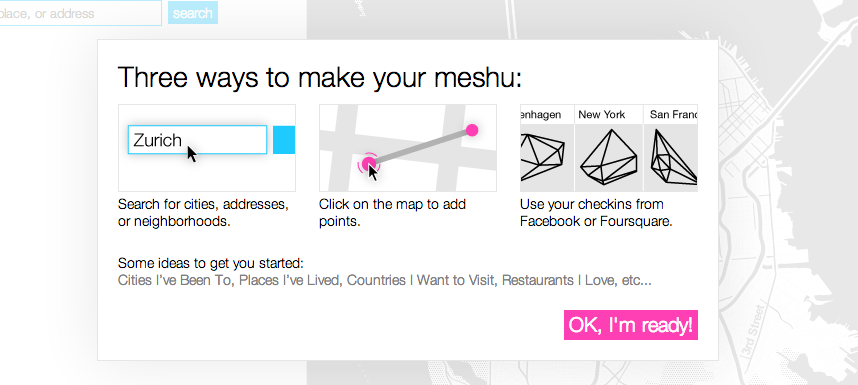
Task: Click the "Three ways to make your meshu" heading
Action: click(x=320, y=77)
